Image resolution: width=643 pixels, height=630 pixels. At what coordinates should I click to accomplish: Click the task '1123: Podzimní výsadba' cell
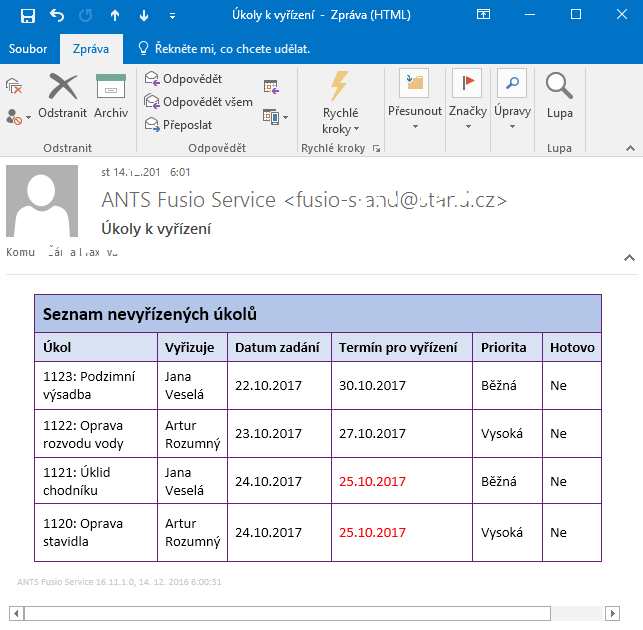96,386
